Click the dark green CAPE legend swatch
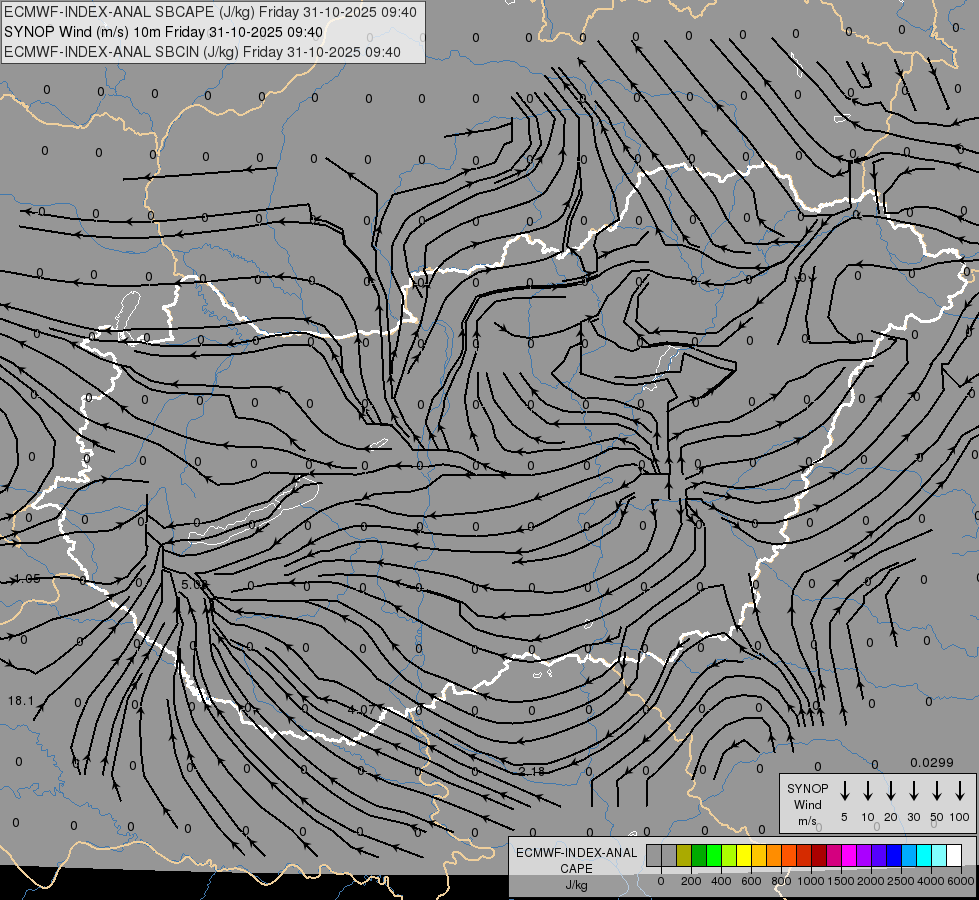This screenshot has width=979, height=900. click(699, 855)
